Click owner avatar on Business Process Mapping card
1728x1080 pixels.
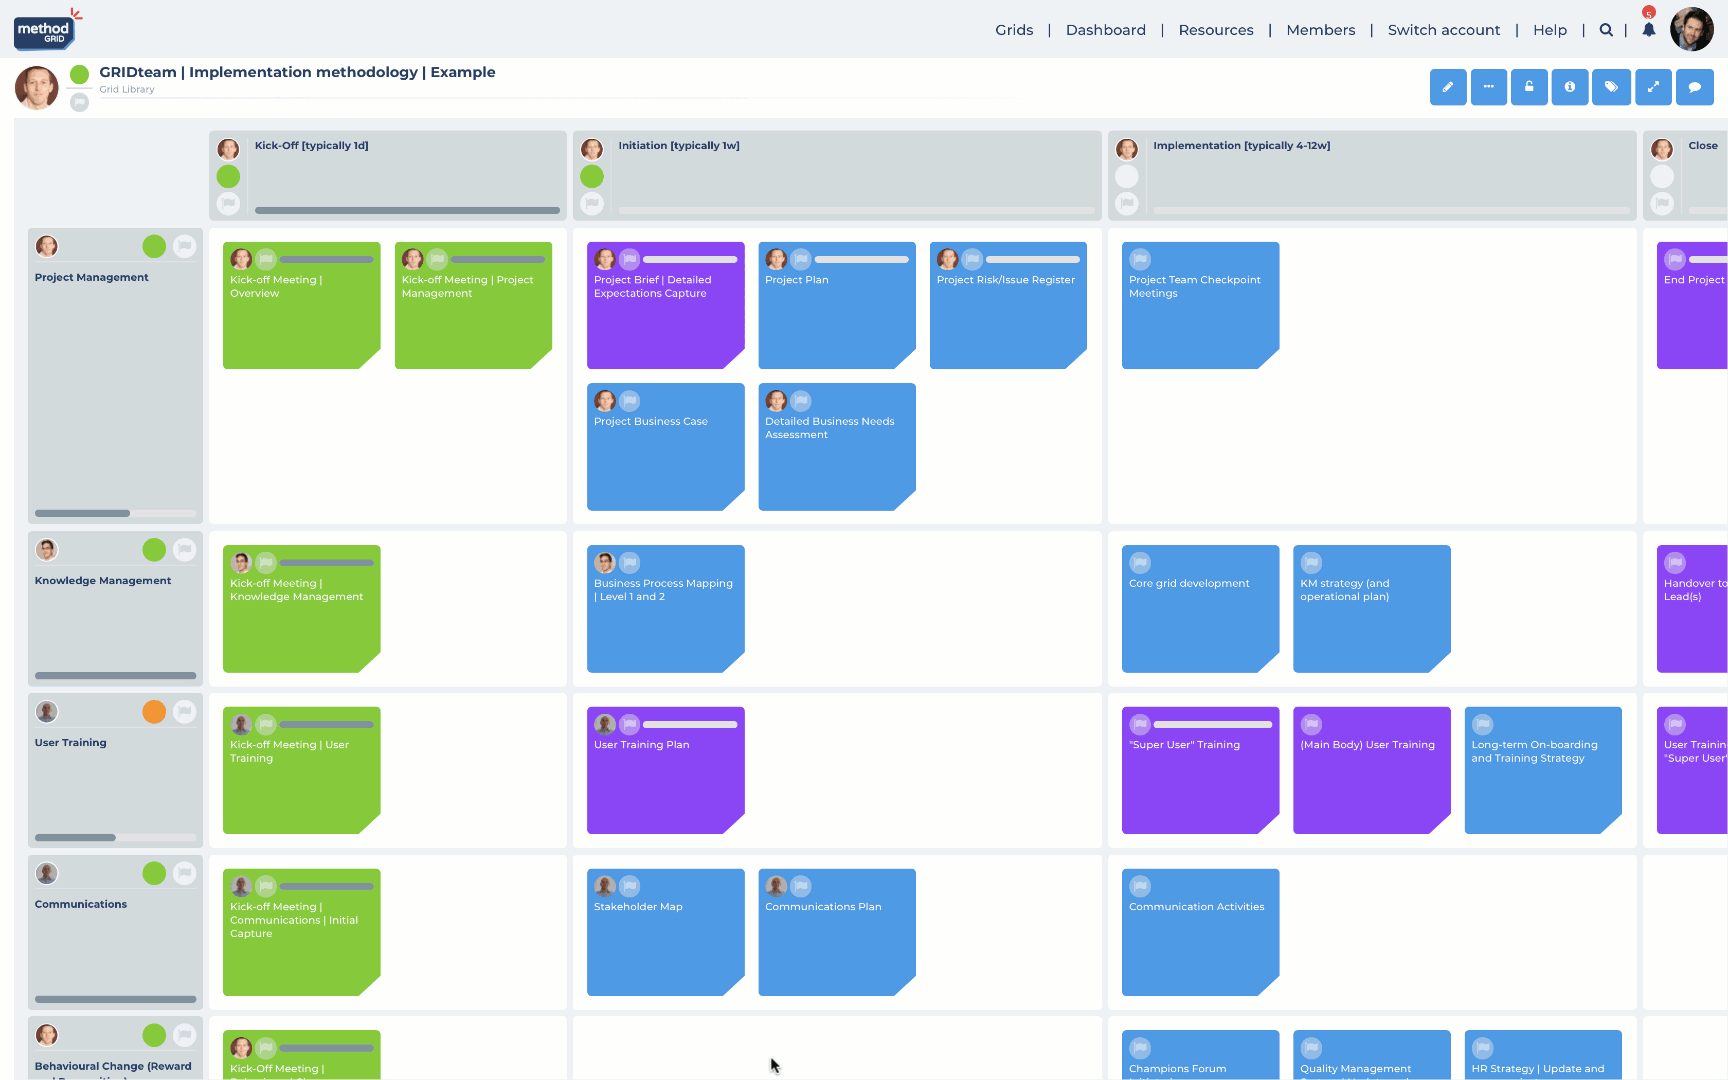pyautogui.click(x=605, y=563)
